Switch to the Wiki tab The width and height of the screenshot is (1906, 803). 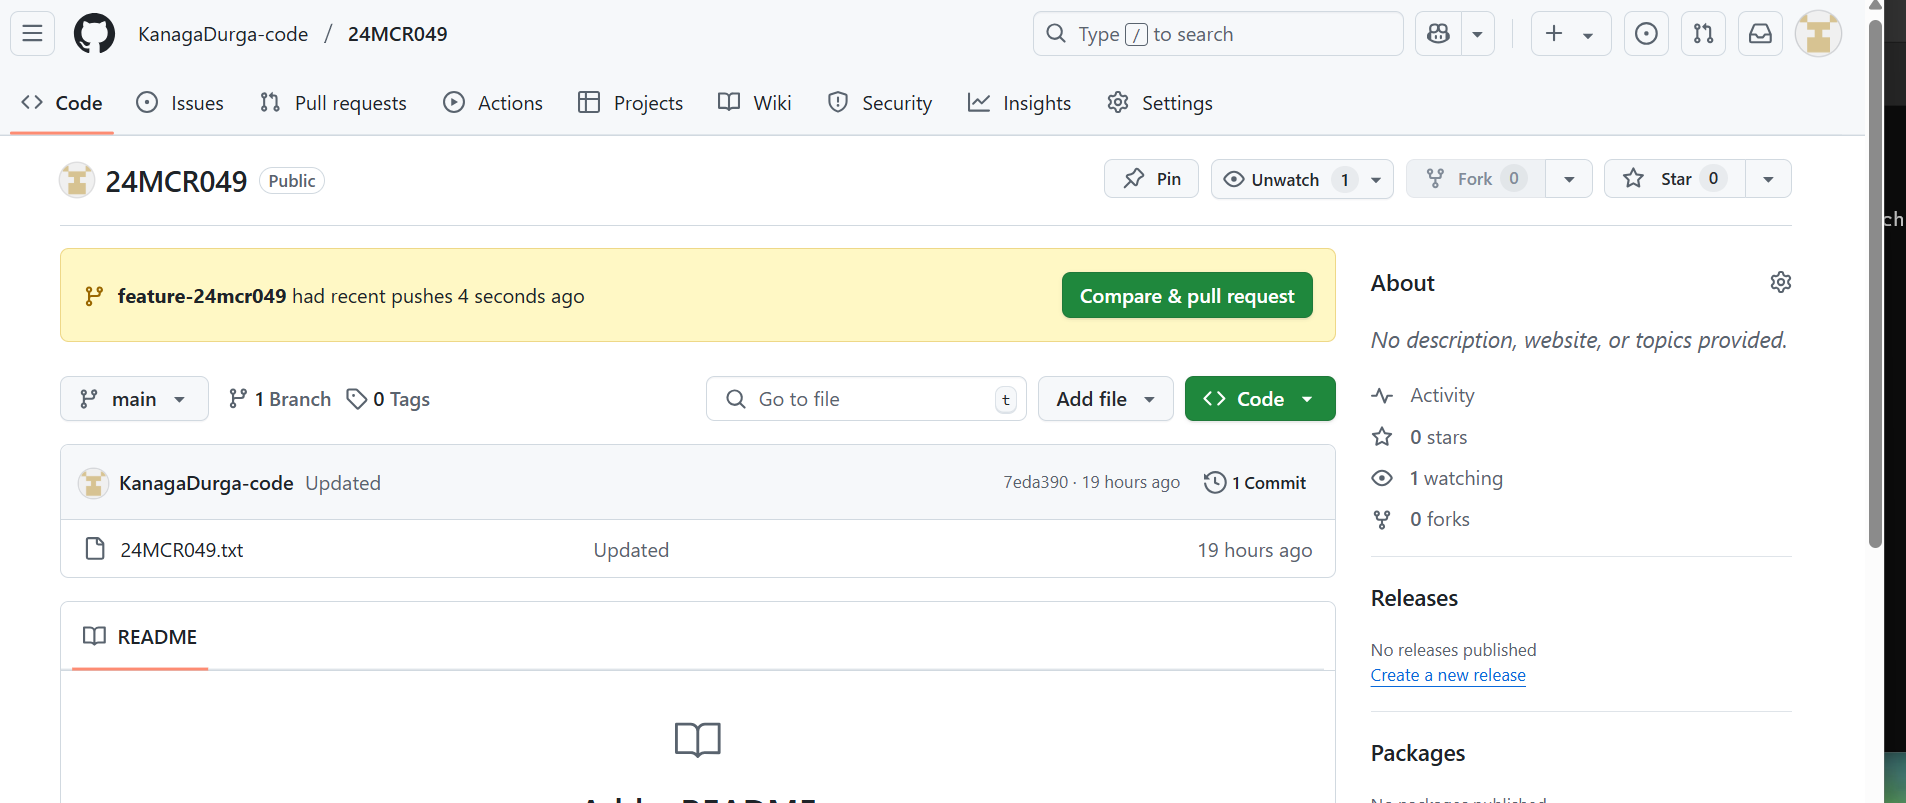[755, 103]
